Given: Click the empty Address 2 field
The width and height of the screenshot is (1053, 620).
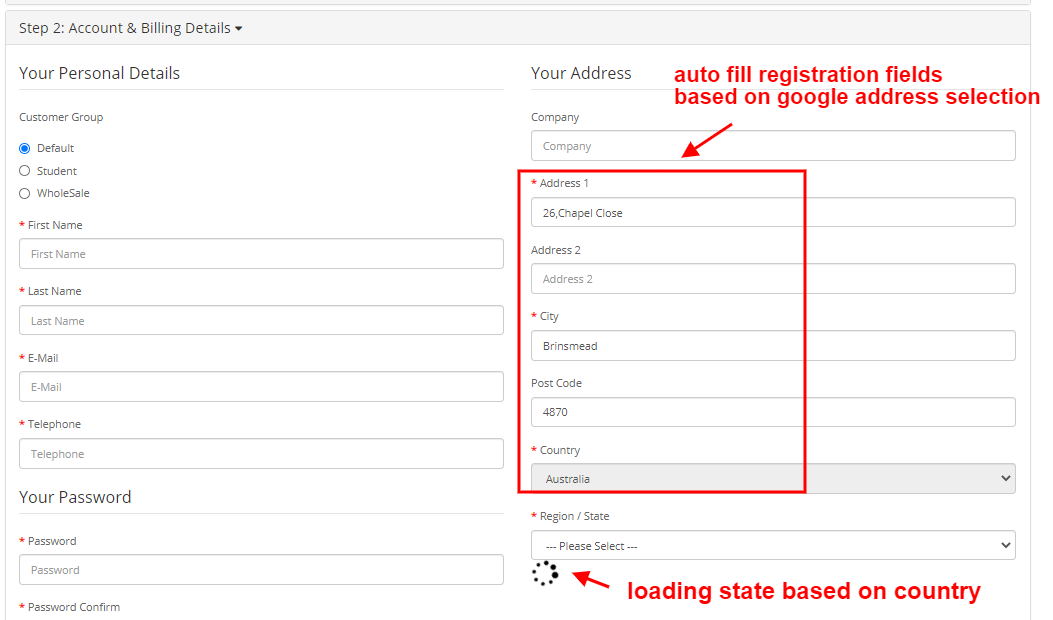Looking at the screenshot, I should (x=773, y=279).
